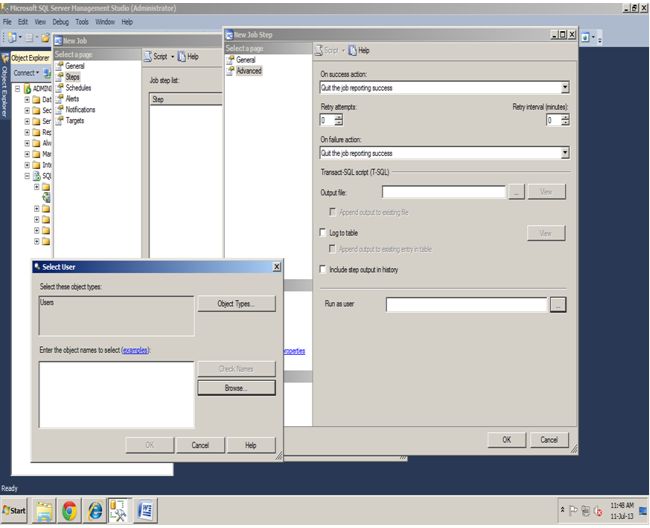Open the File menu
The height and width of the screenshot is (528, 650).
tap(7, 22)
